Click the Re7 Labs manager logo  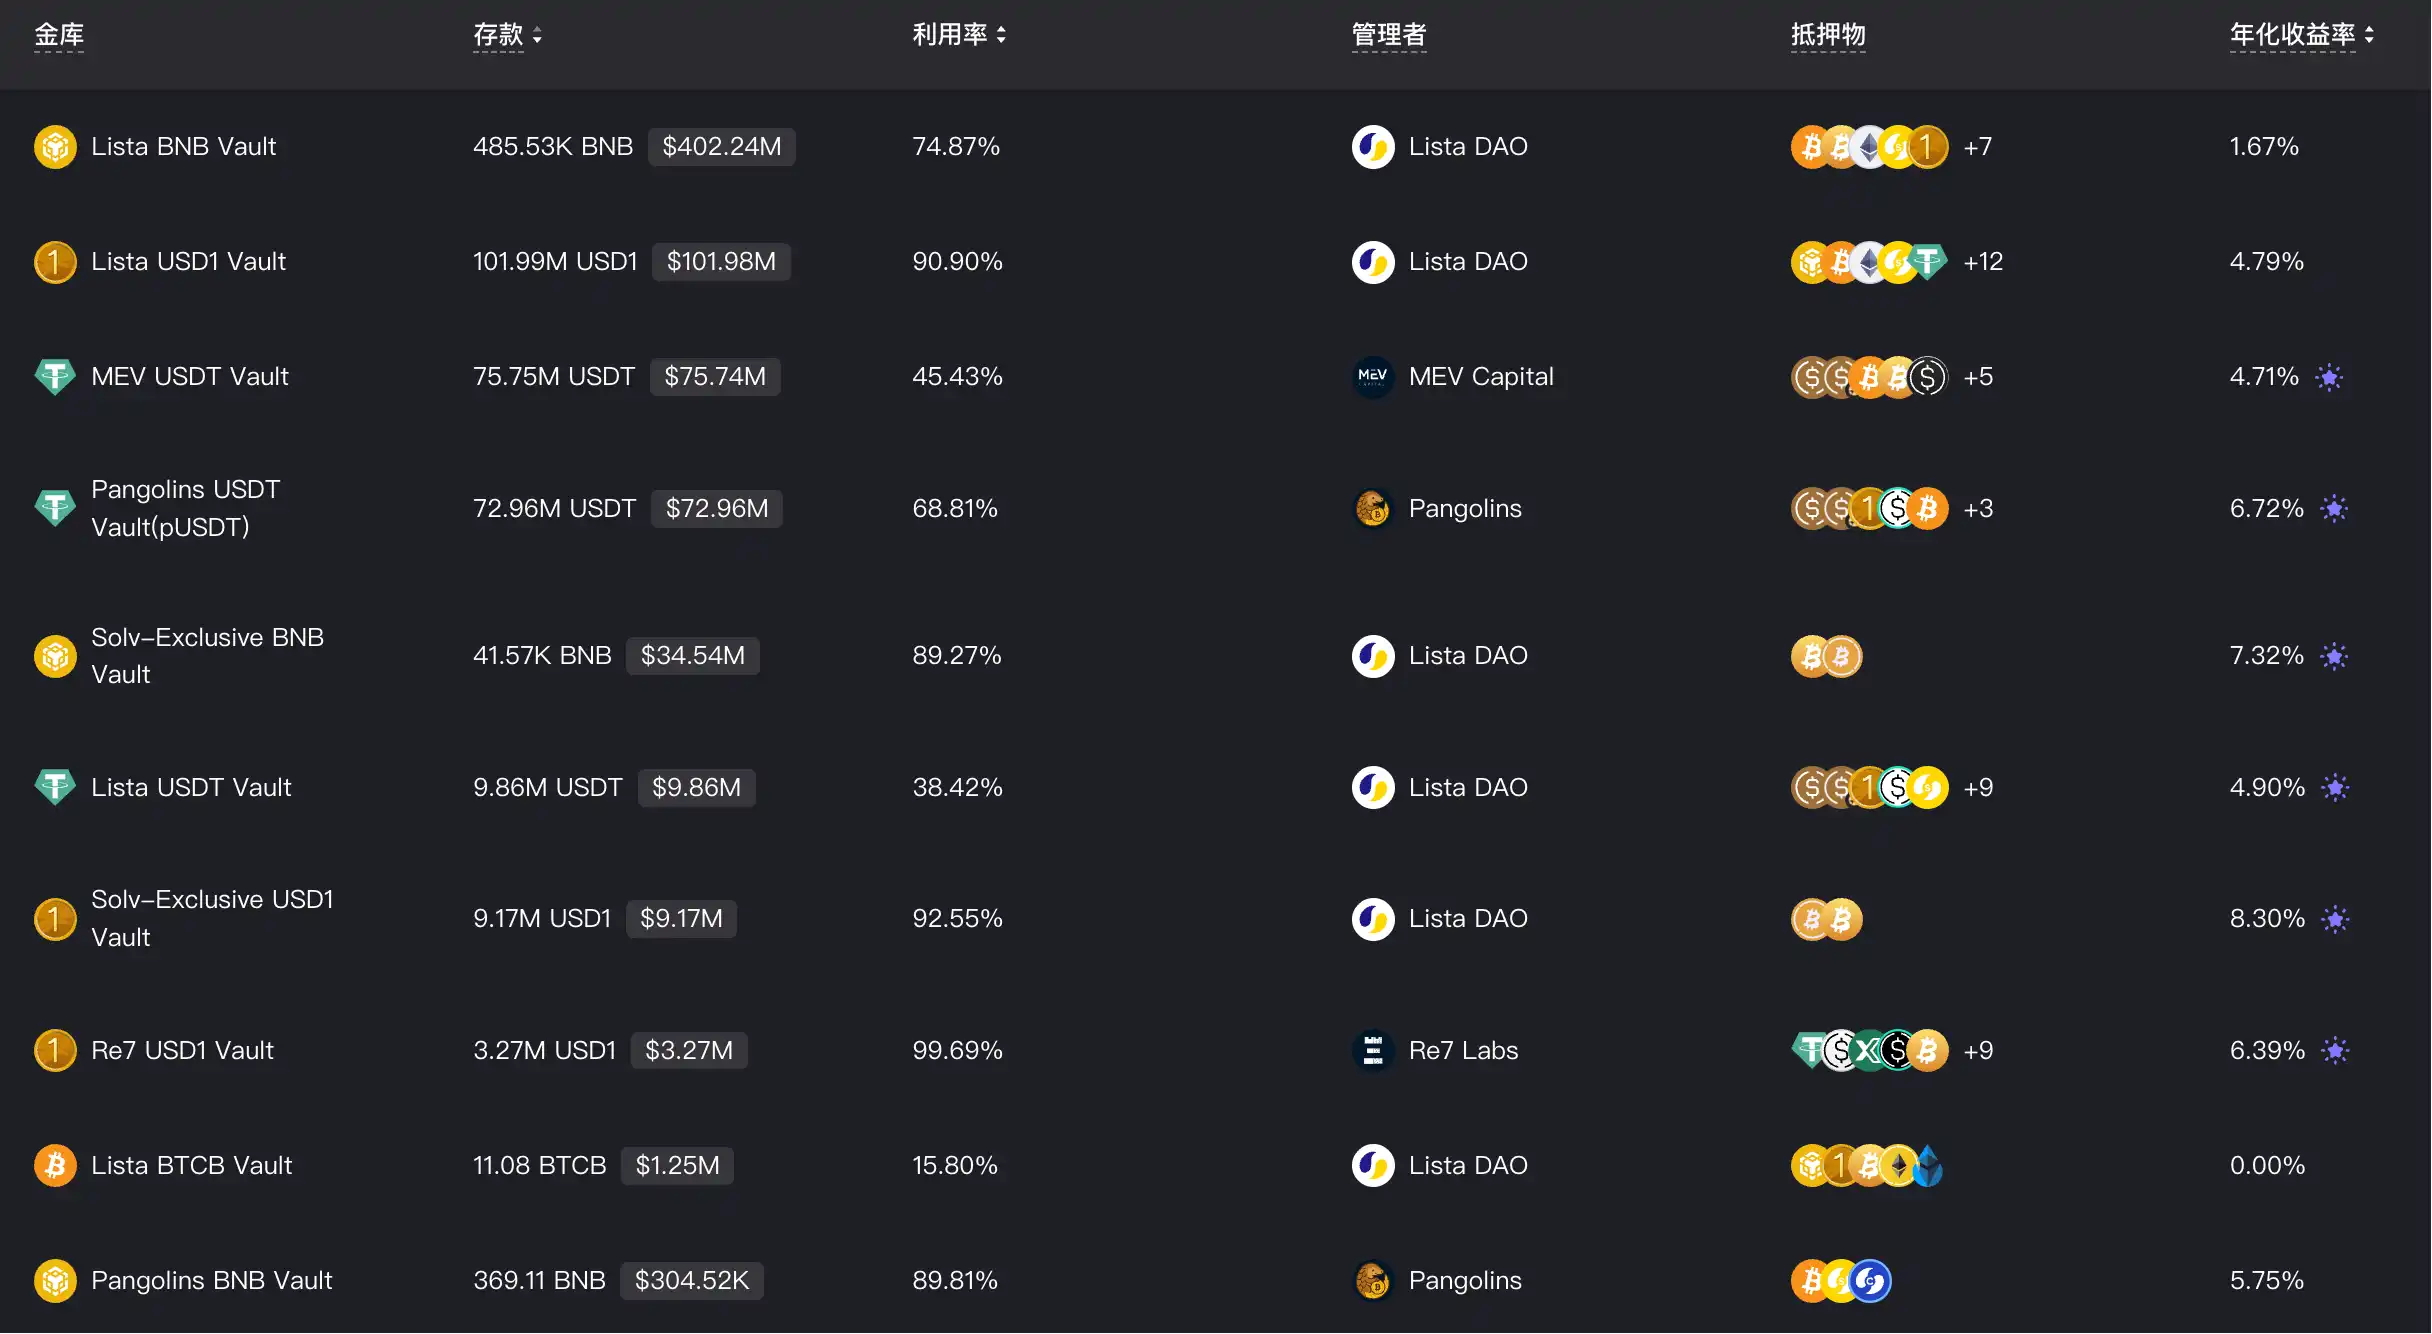click(x=1373, y=1051)
